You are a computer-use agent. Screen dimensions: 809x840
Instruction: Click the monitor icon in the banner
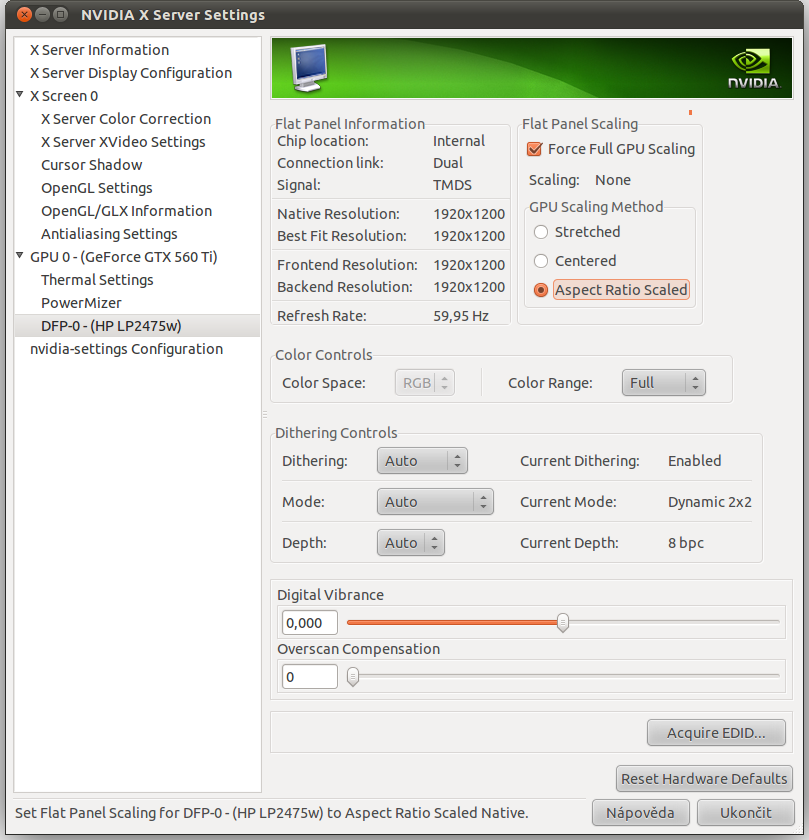[x=309, y=68]
